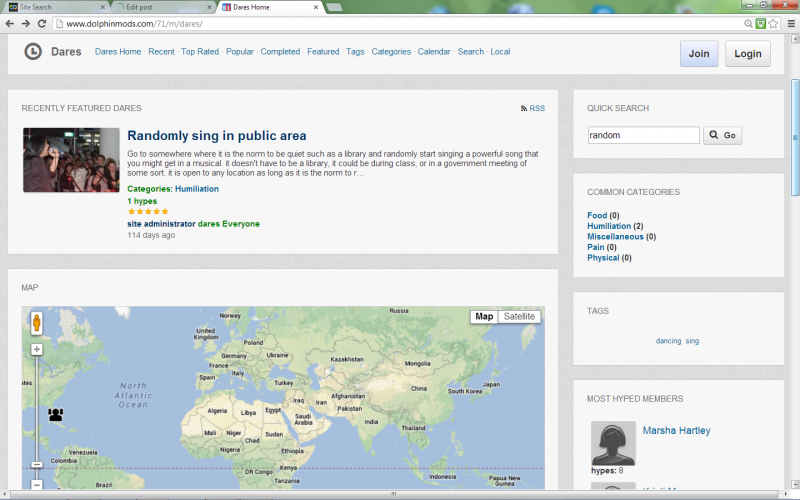Click the Dares clock logo icon
The width and height of the screenshot is (800, 500).
(x=33, y=52)
